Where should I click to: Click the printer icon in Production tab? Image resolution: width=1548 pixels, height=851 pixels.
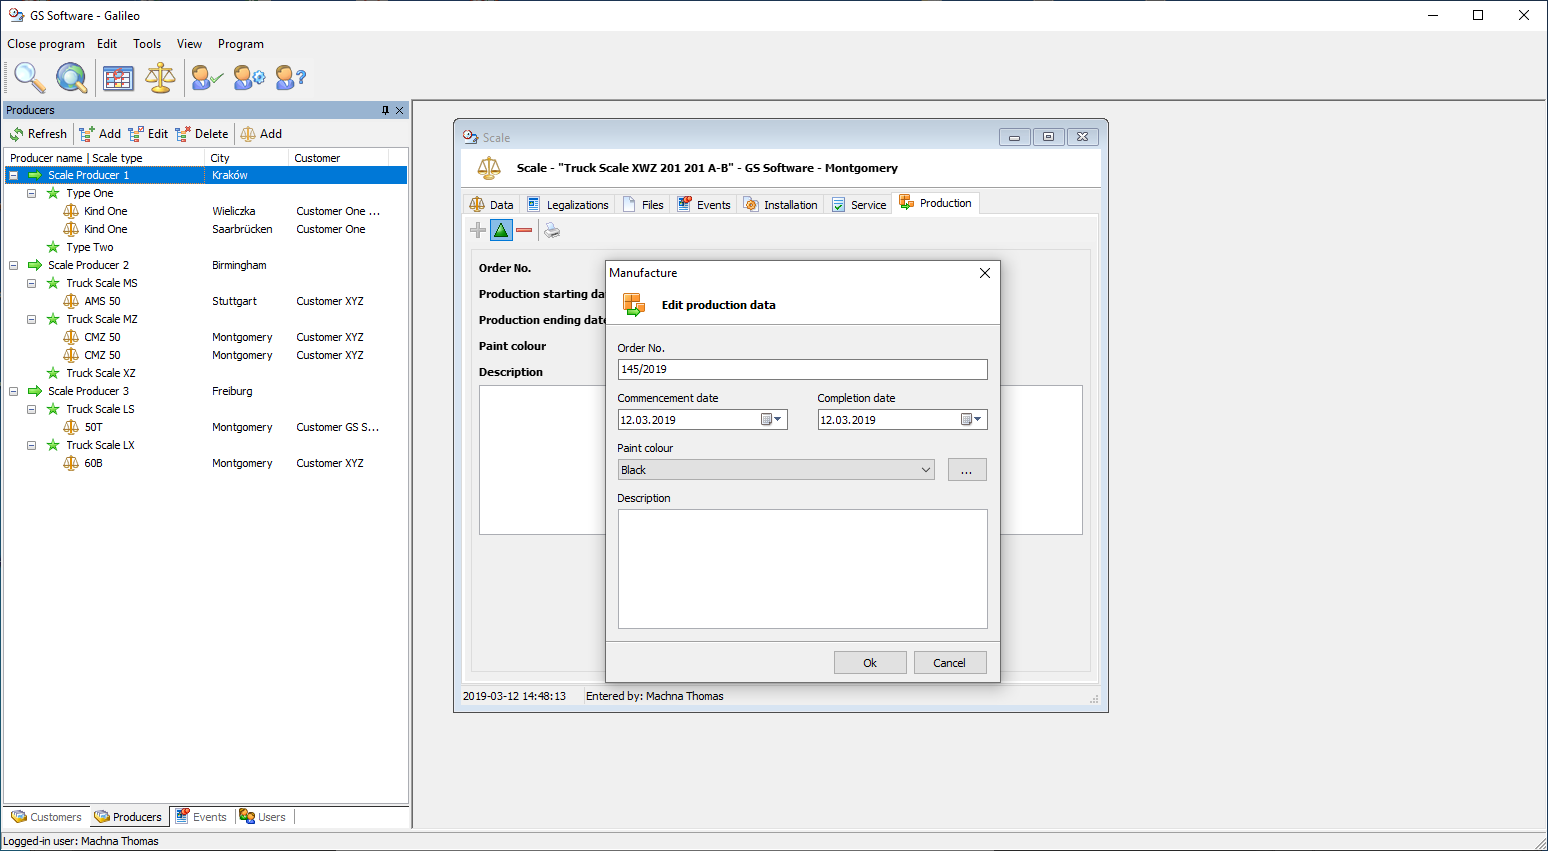point(552,231)
